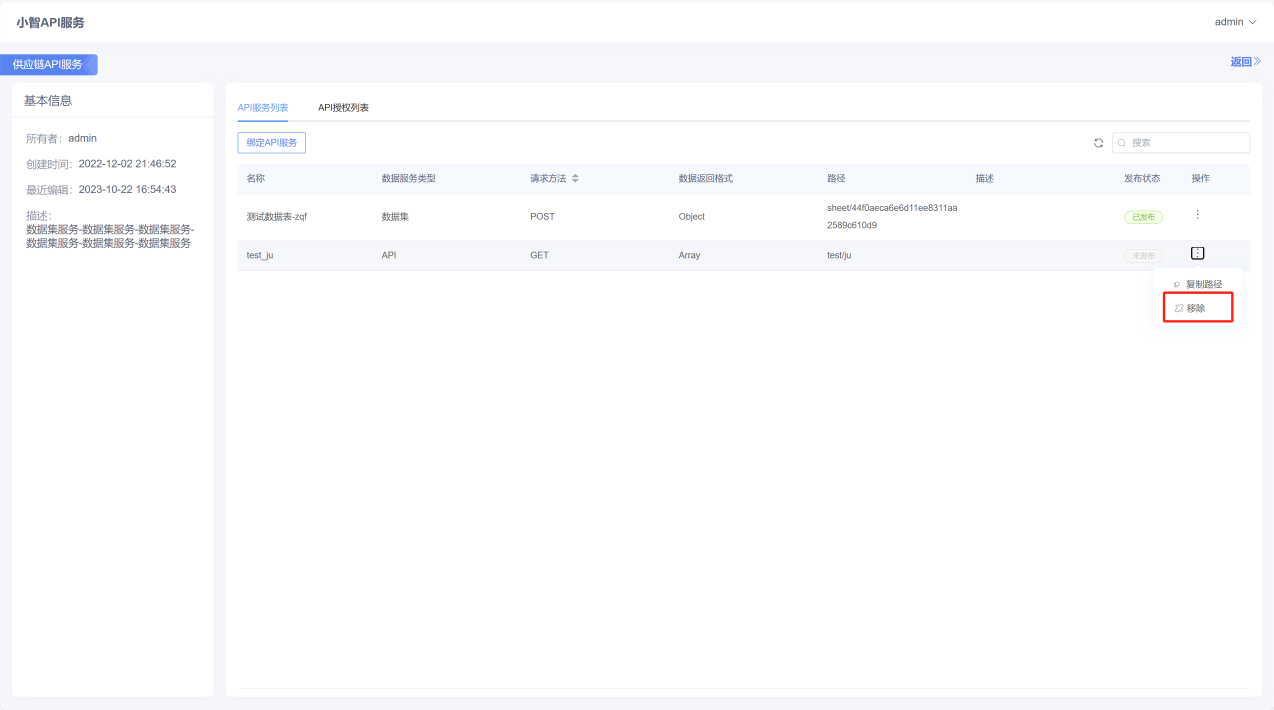Click the name cell test_ju
1274x710 pixels.
click(260, 255)
